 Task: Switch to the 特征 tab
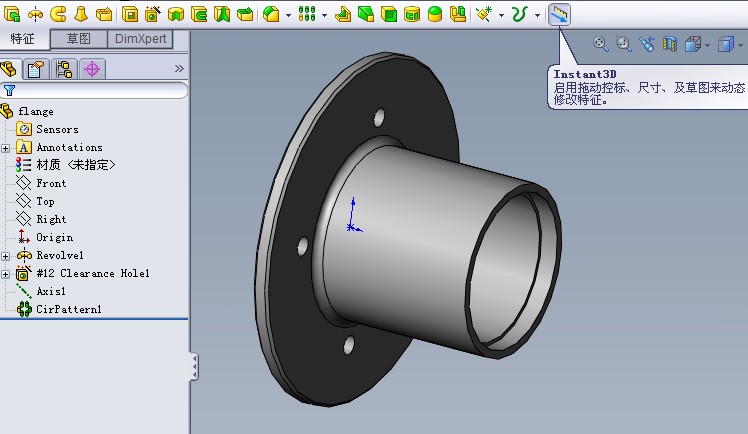tap(23, 39)
